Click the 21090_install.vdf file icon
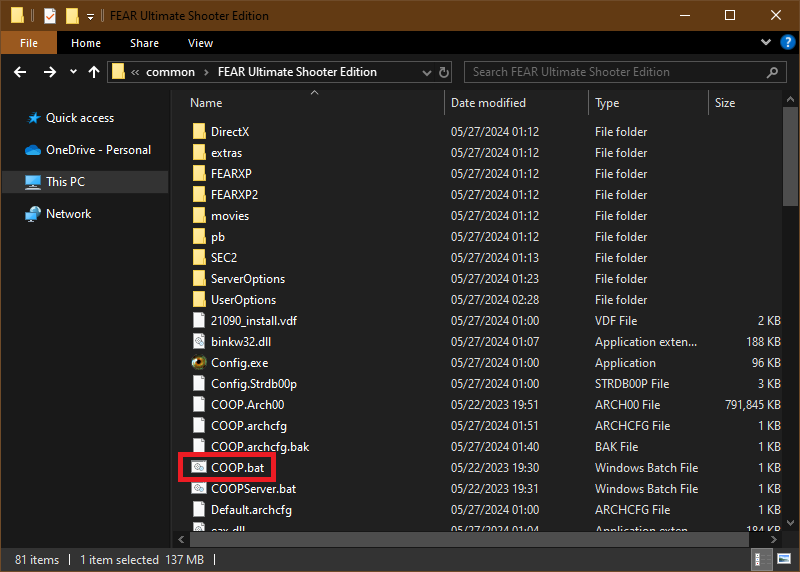The height and width of the screenshot is (572, 800). tap(199, 320)
